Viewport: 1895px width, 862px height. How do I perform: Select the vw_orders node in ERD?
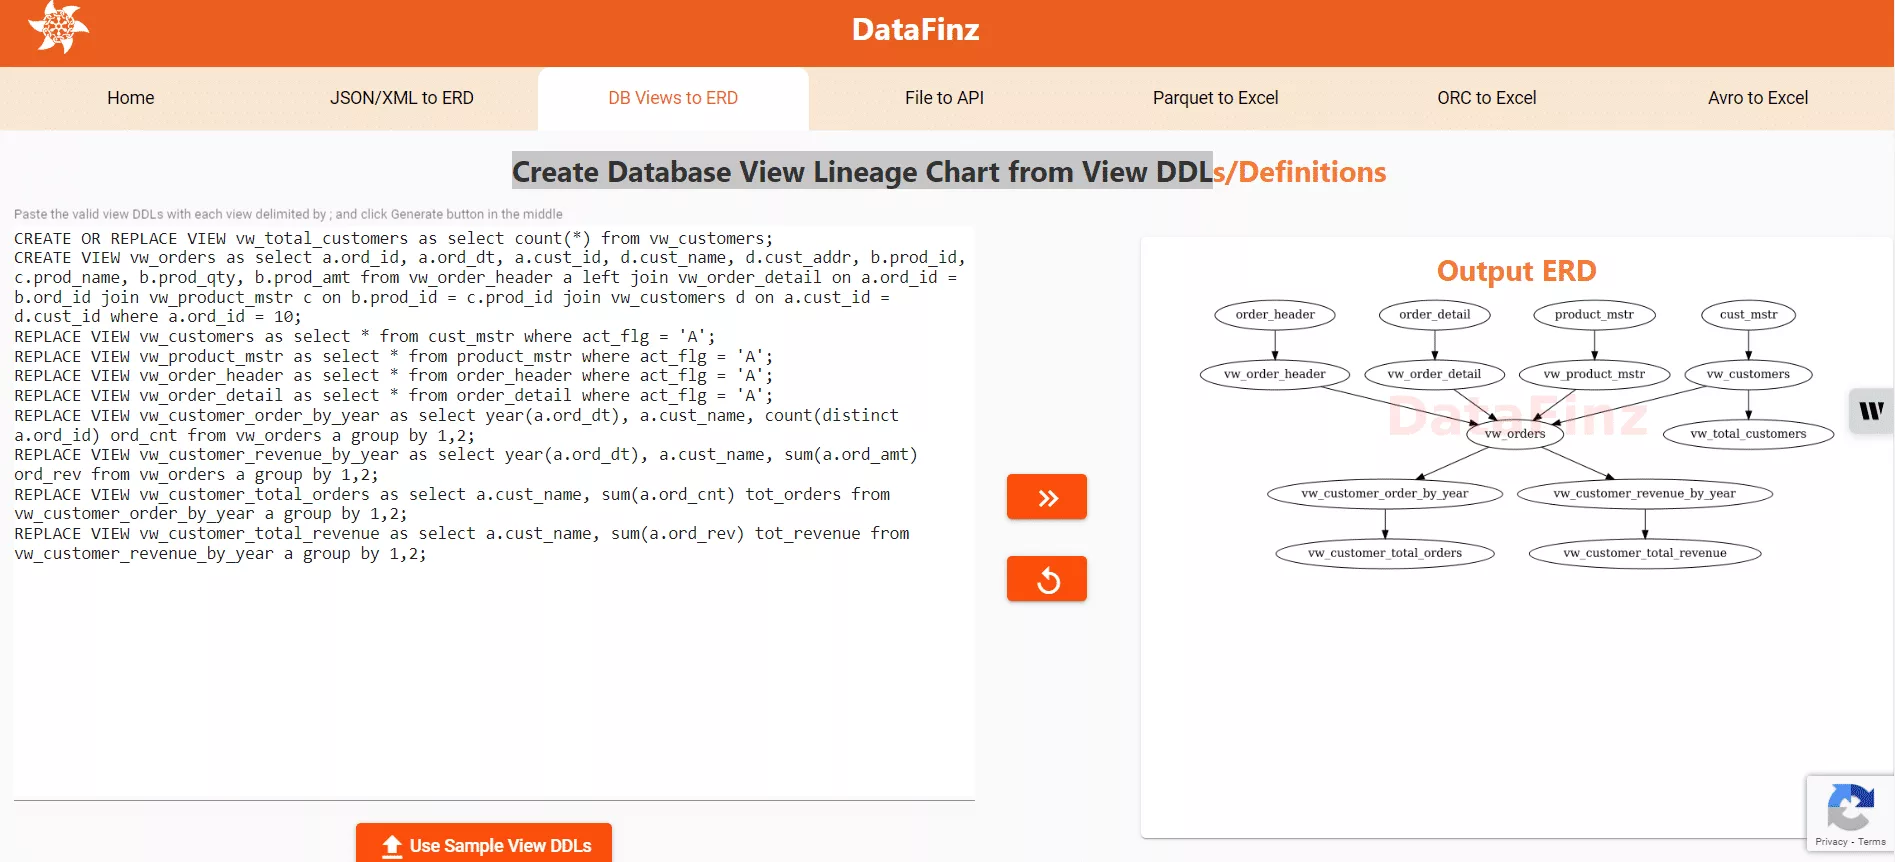pyautogui.click(x=1515, y=434)
